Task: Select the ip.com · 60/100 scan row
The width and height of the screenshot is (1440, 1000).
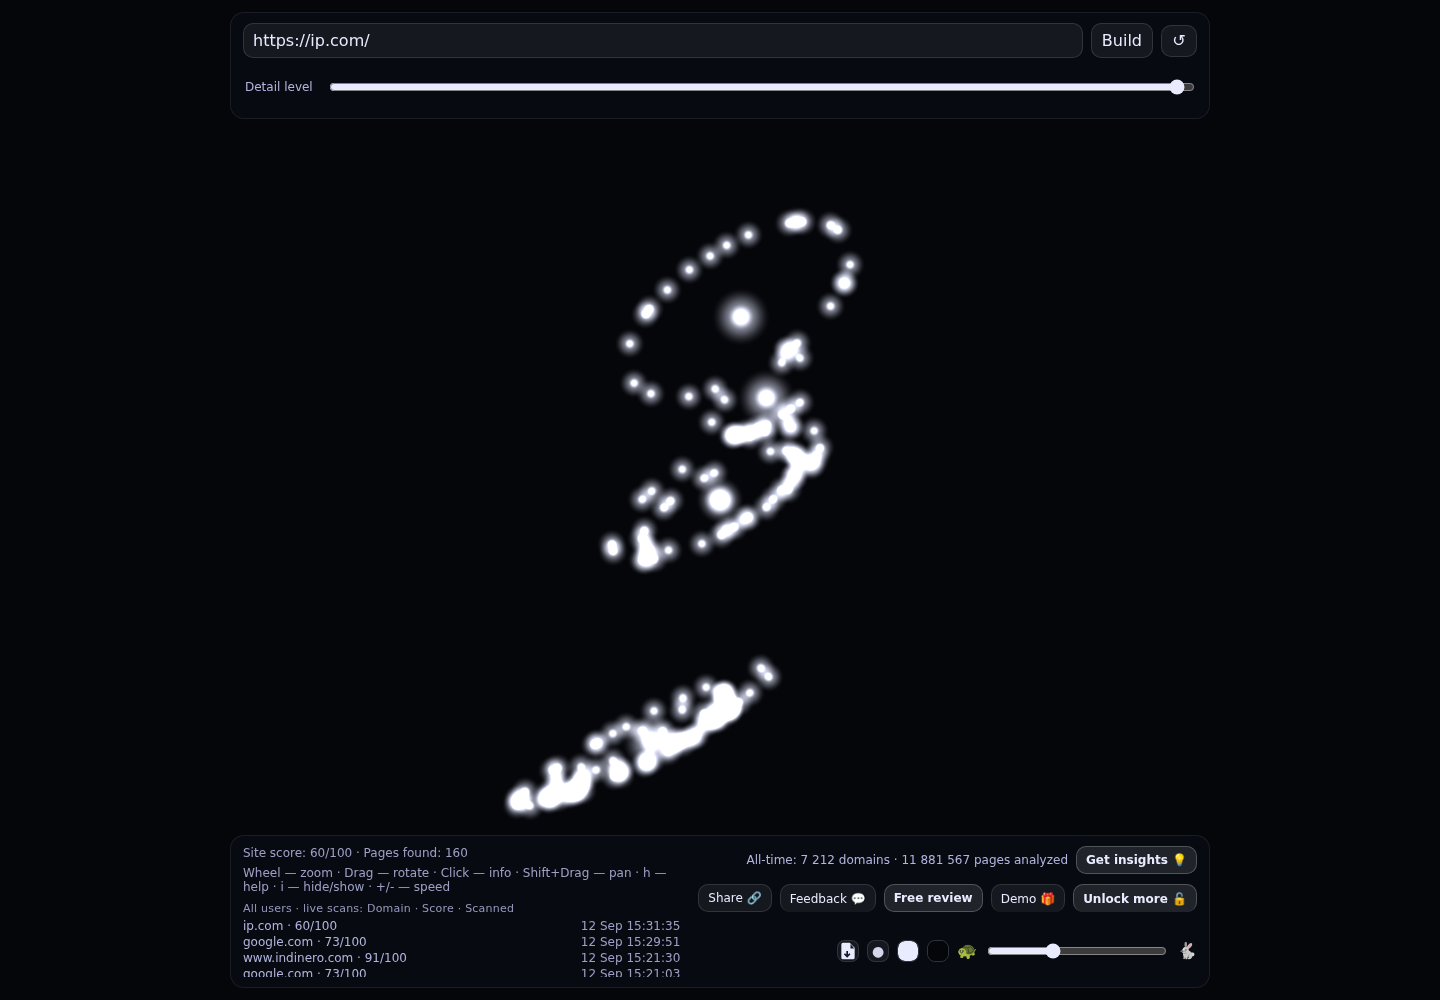Action: click(461, 926)
